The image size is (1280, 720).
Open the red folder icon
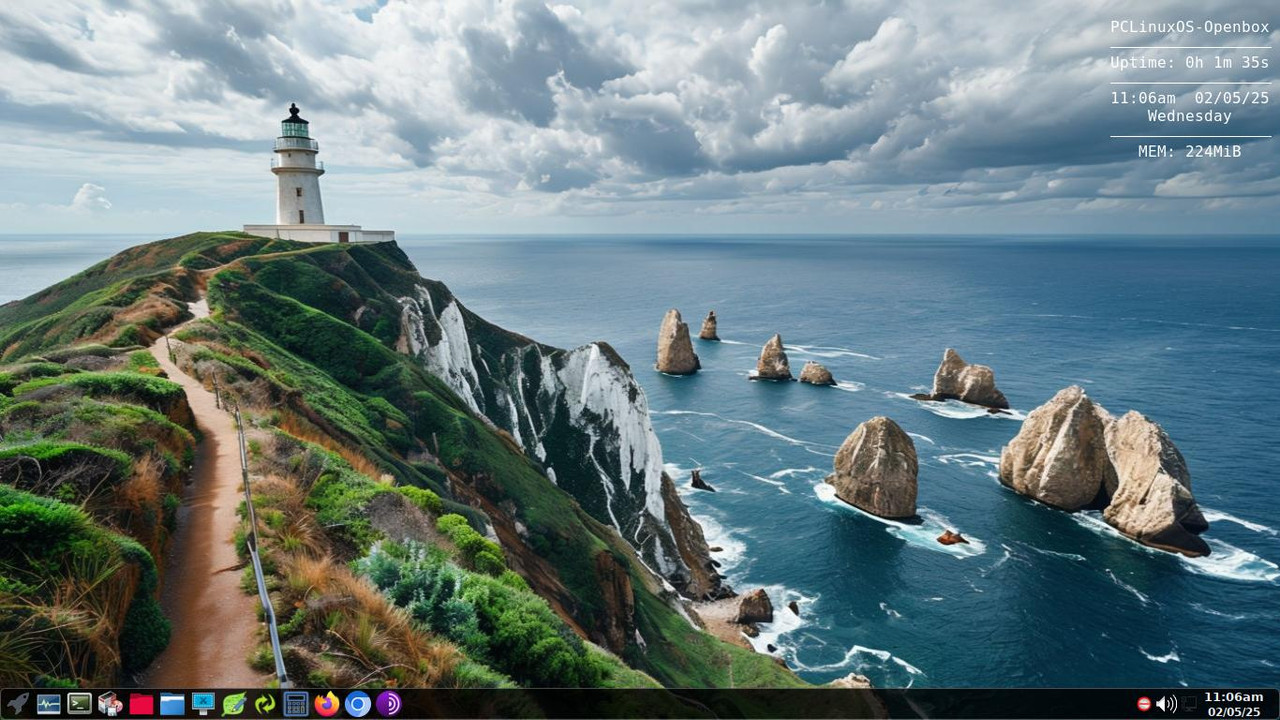coord(141,704)
